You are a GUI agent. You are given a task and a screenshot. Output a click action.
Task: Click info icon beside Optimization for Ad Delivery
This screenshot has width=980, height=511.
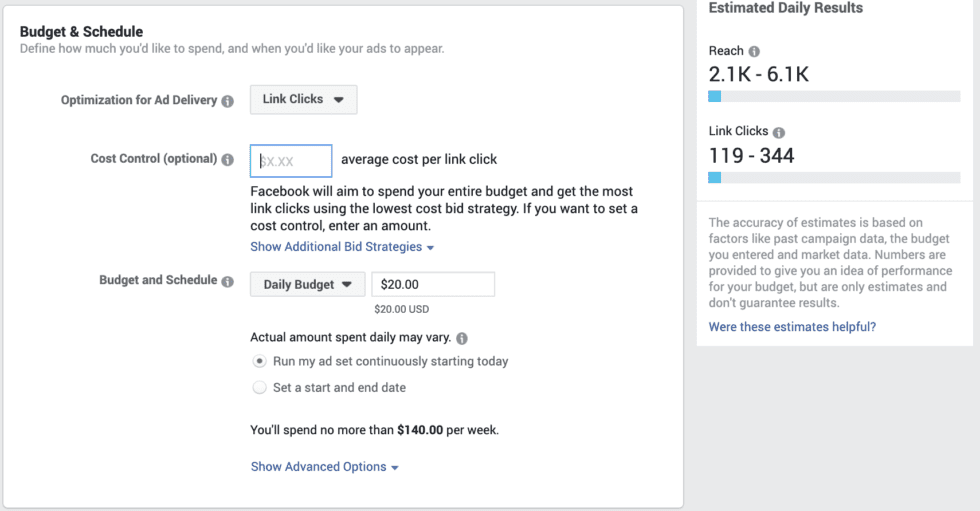pos(228,101)
